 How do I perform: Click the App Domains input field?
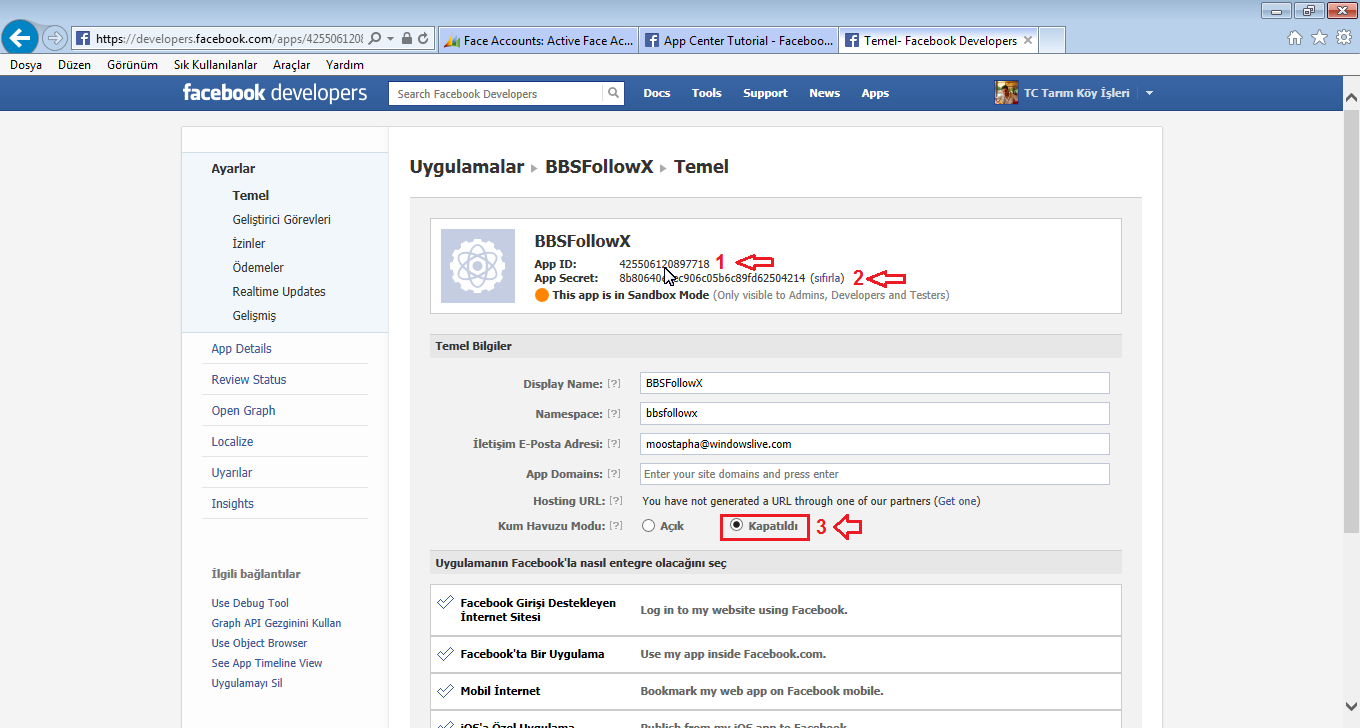click(x=875, y=474)
